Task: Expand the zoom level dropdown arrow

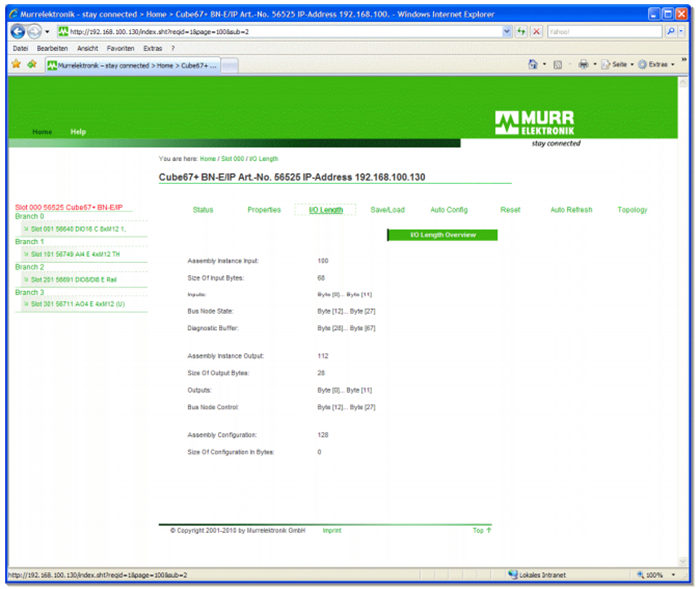Action: point(673,575)
